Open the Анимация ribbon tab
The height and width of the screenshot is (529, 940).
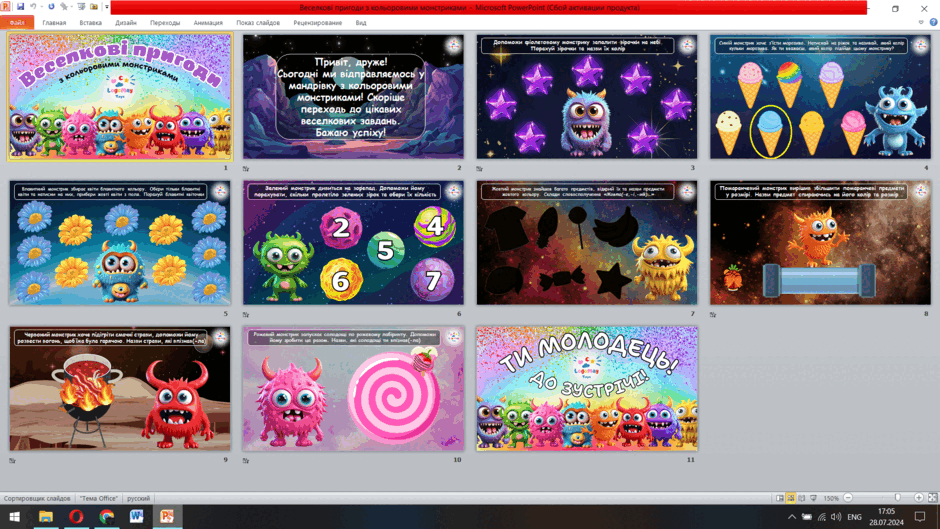[x=208, y=23]
